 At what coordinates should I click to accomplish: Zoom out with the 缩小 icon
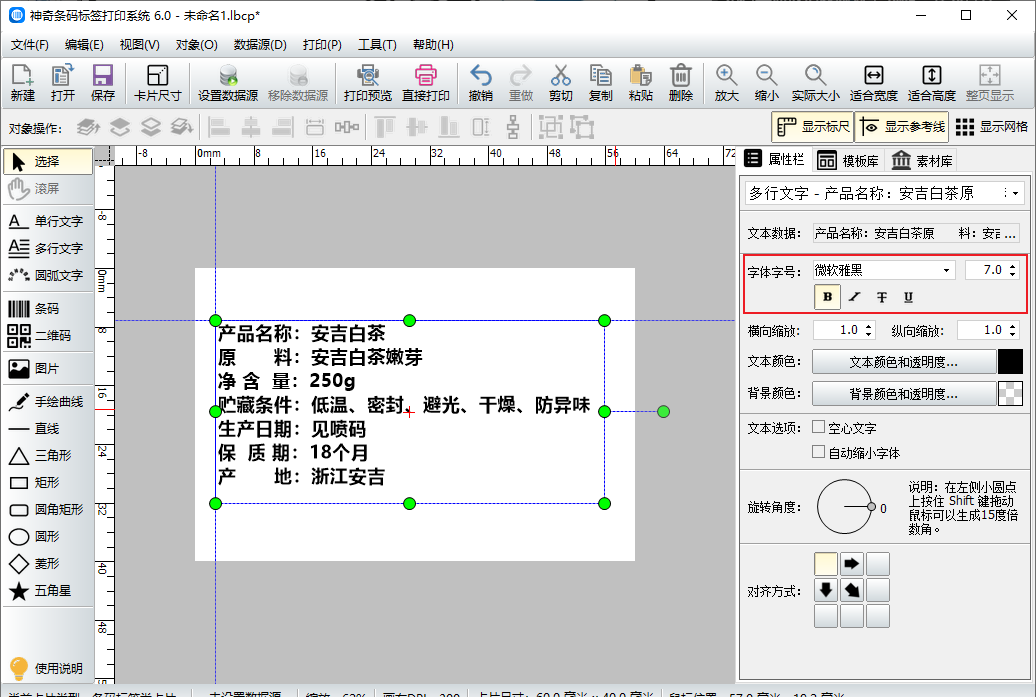pyautogui.click(x=766, y=83)
